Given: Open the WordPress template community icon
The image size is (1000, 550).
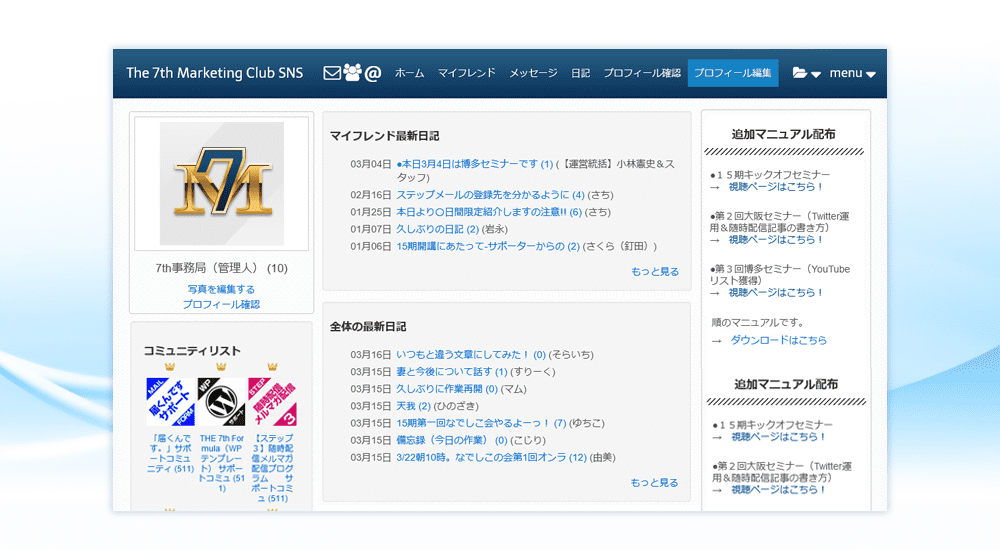Looking at the screenshot, I should click(221, 402).
